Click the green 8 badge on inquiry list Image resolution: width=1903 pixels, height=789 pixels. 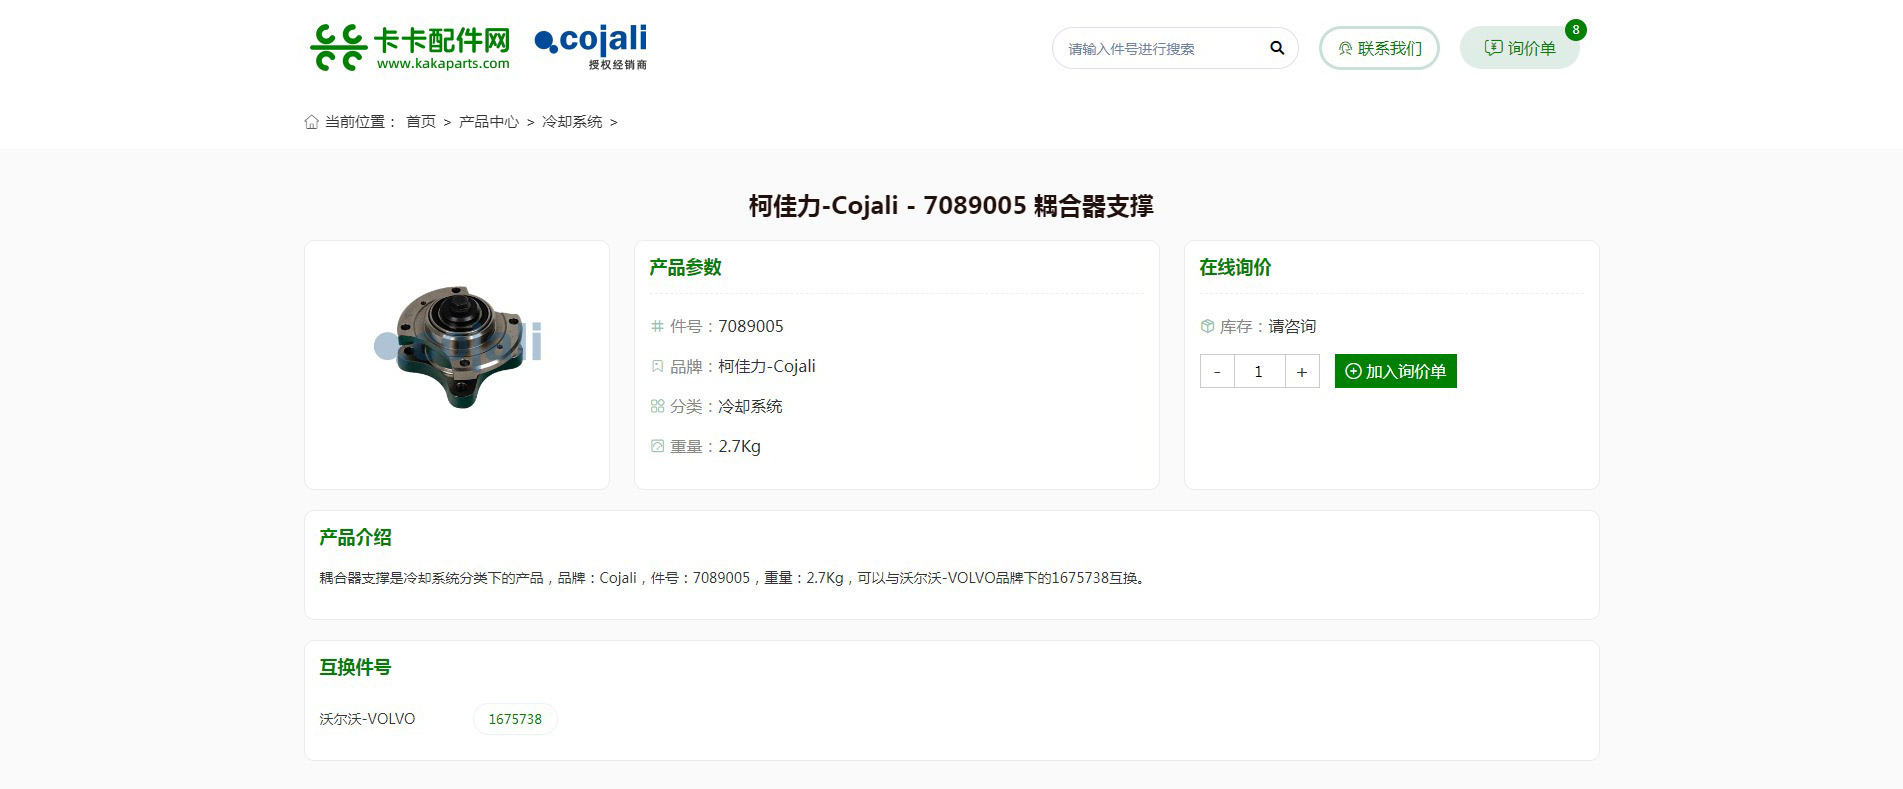click(1576, 30)
